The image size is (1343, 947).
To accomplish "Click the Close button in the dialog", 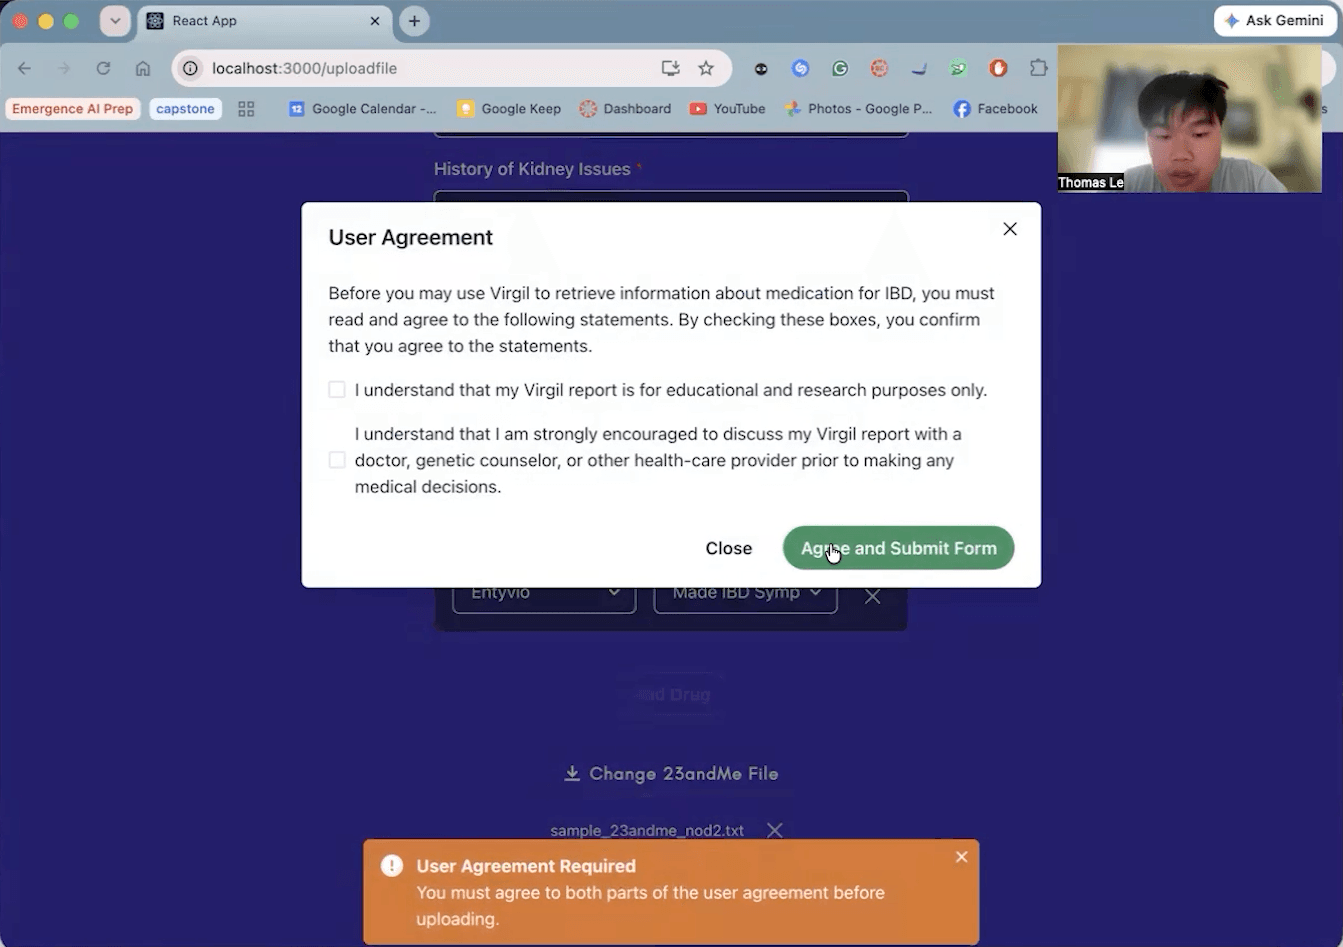I will coord(728,548).
